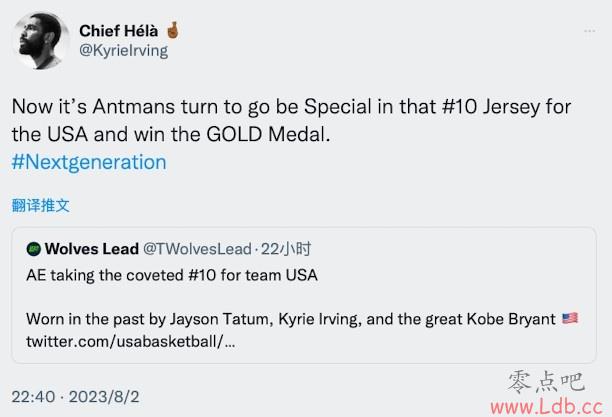This screenshot has width=612, height=417.
Task: Open Chief Hélà's profile avatar photo
Action: tap(40, 41)
